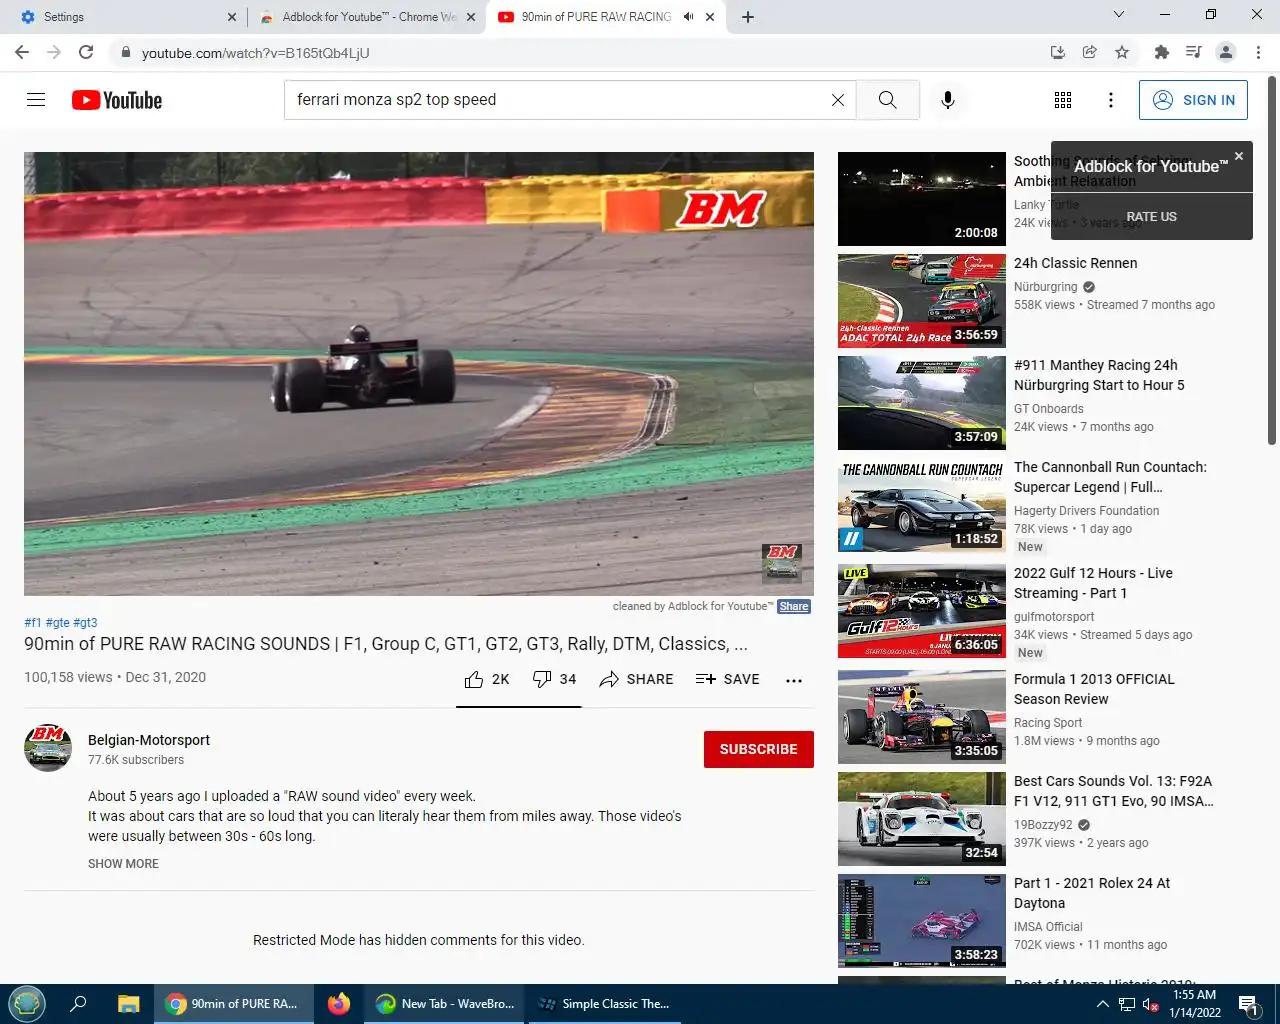
Task: Expand description with SHOW MORE
Action: 123,864
